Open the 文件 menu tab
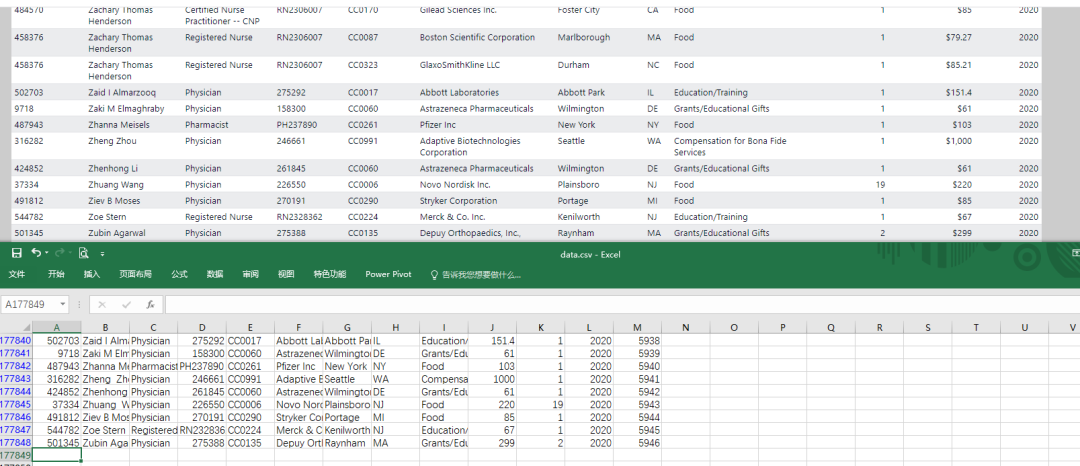The image size is (1080, 466). 17,274
